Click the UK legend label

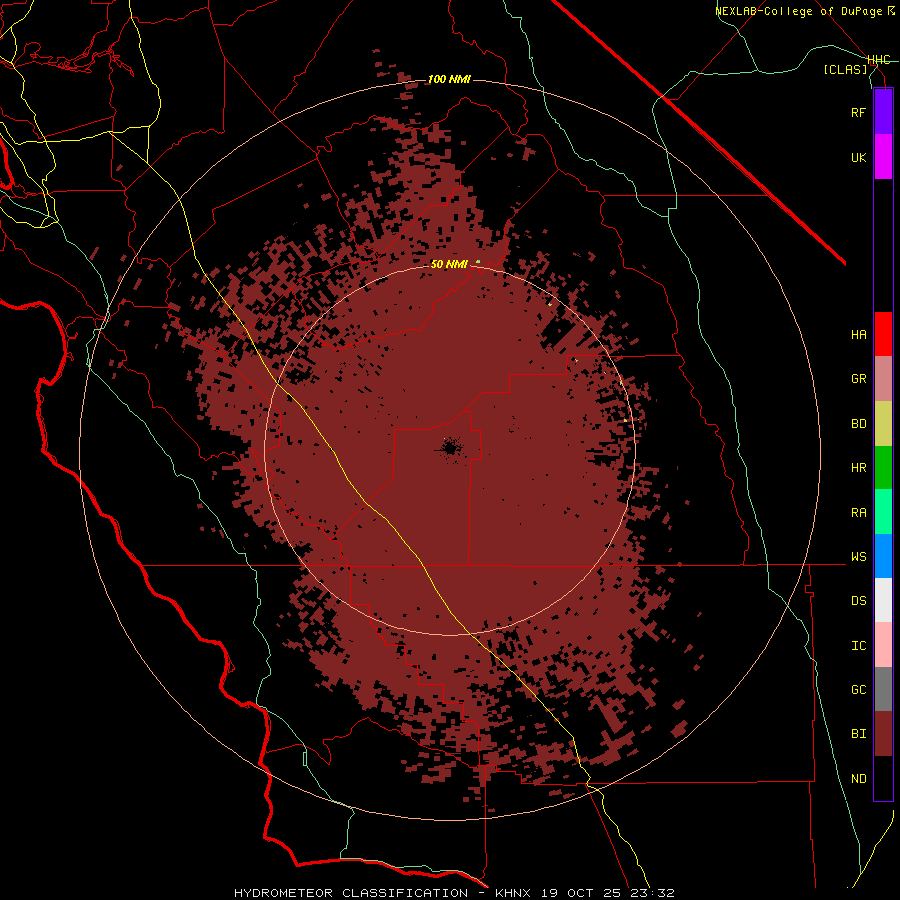[x=858, y=157]
